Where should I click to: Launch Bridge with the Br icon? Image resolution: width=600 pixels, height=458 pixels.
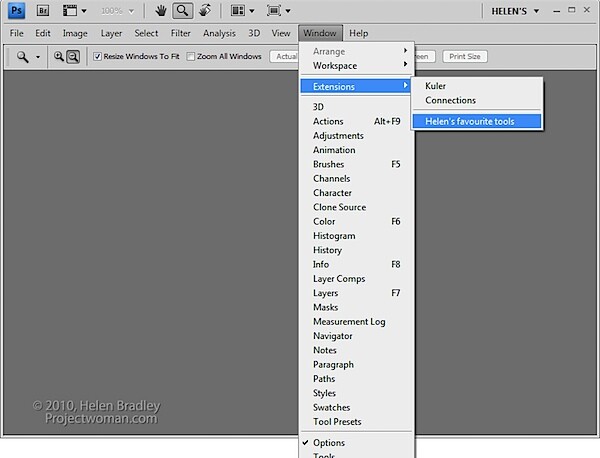(x=43, y=11)
